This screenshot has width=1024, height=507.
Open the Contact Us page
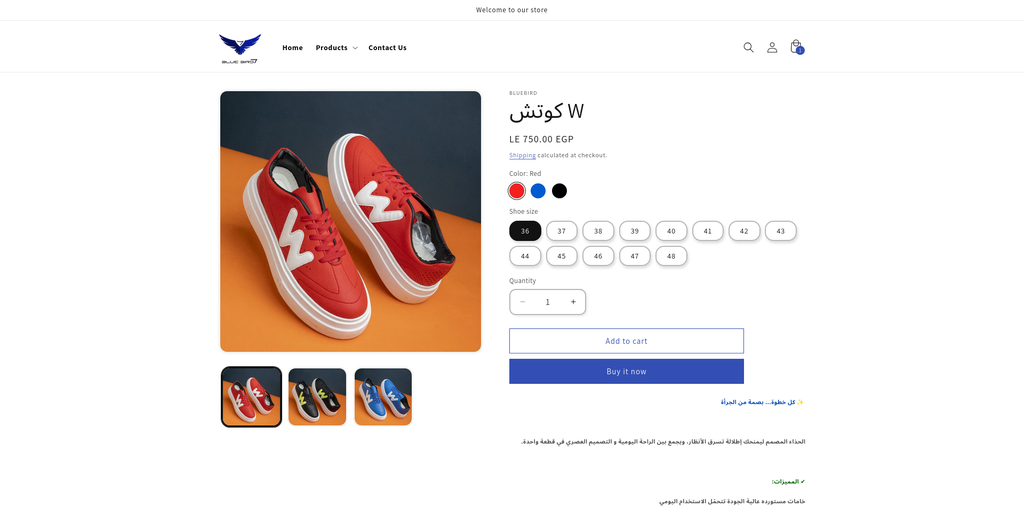pyautogui.click(x=387, y=47)
